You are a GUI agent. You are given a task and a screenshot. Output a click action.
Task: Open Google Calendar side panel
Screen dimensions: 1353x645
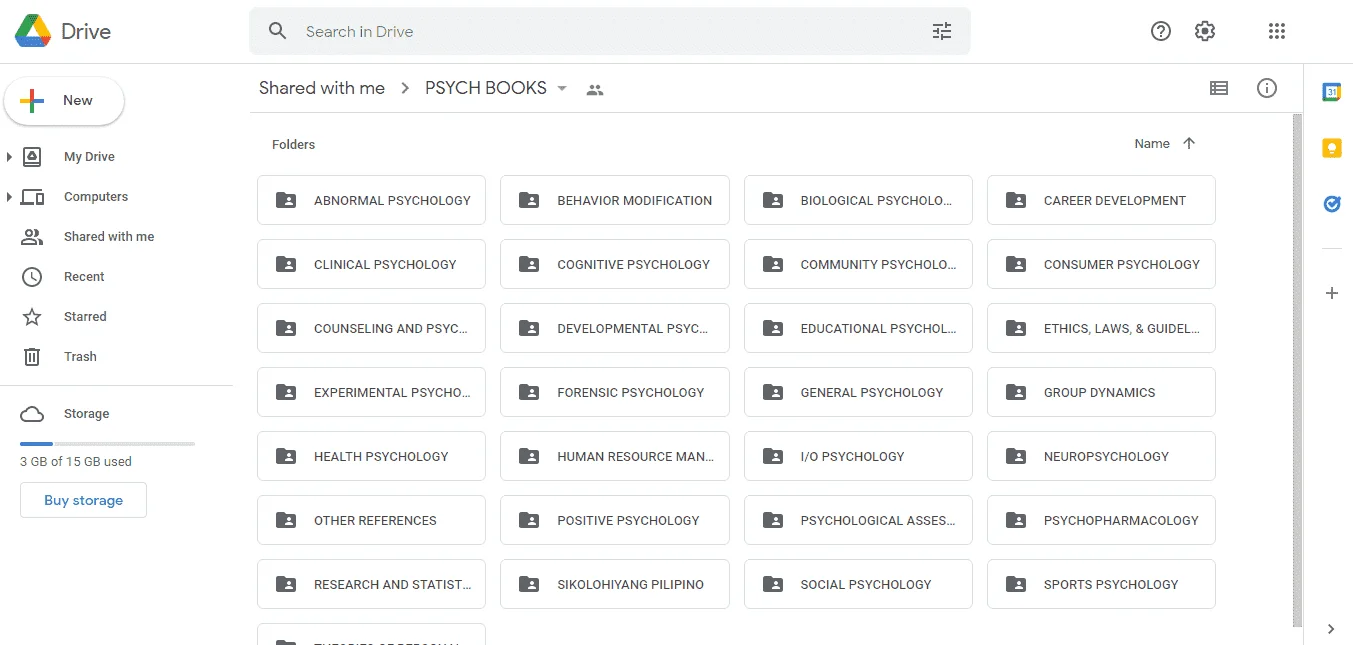pos(1331,92)
